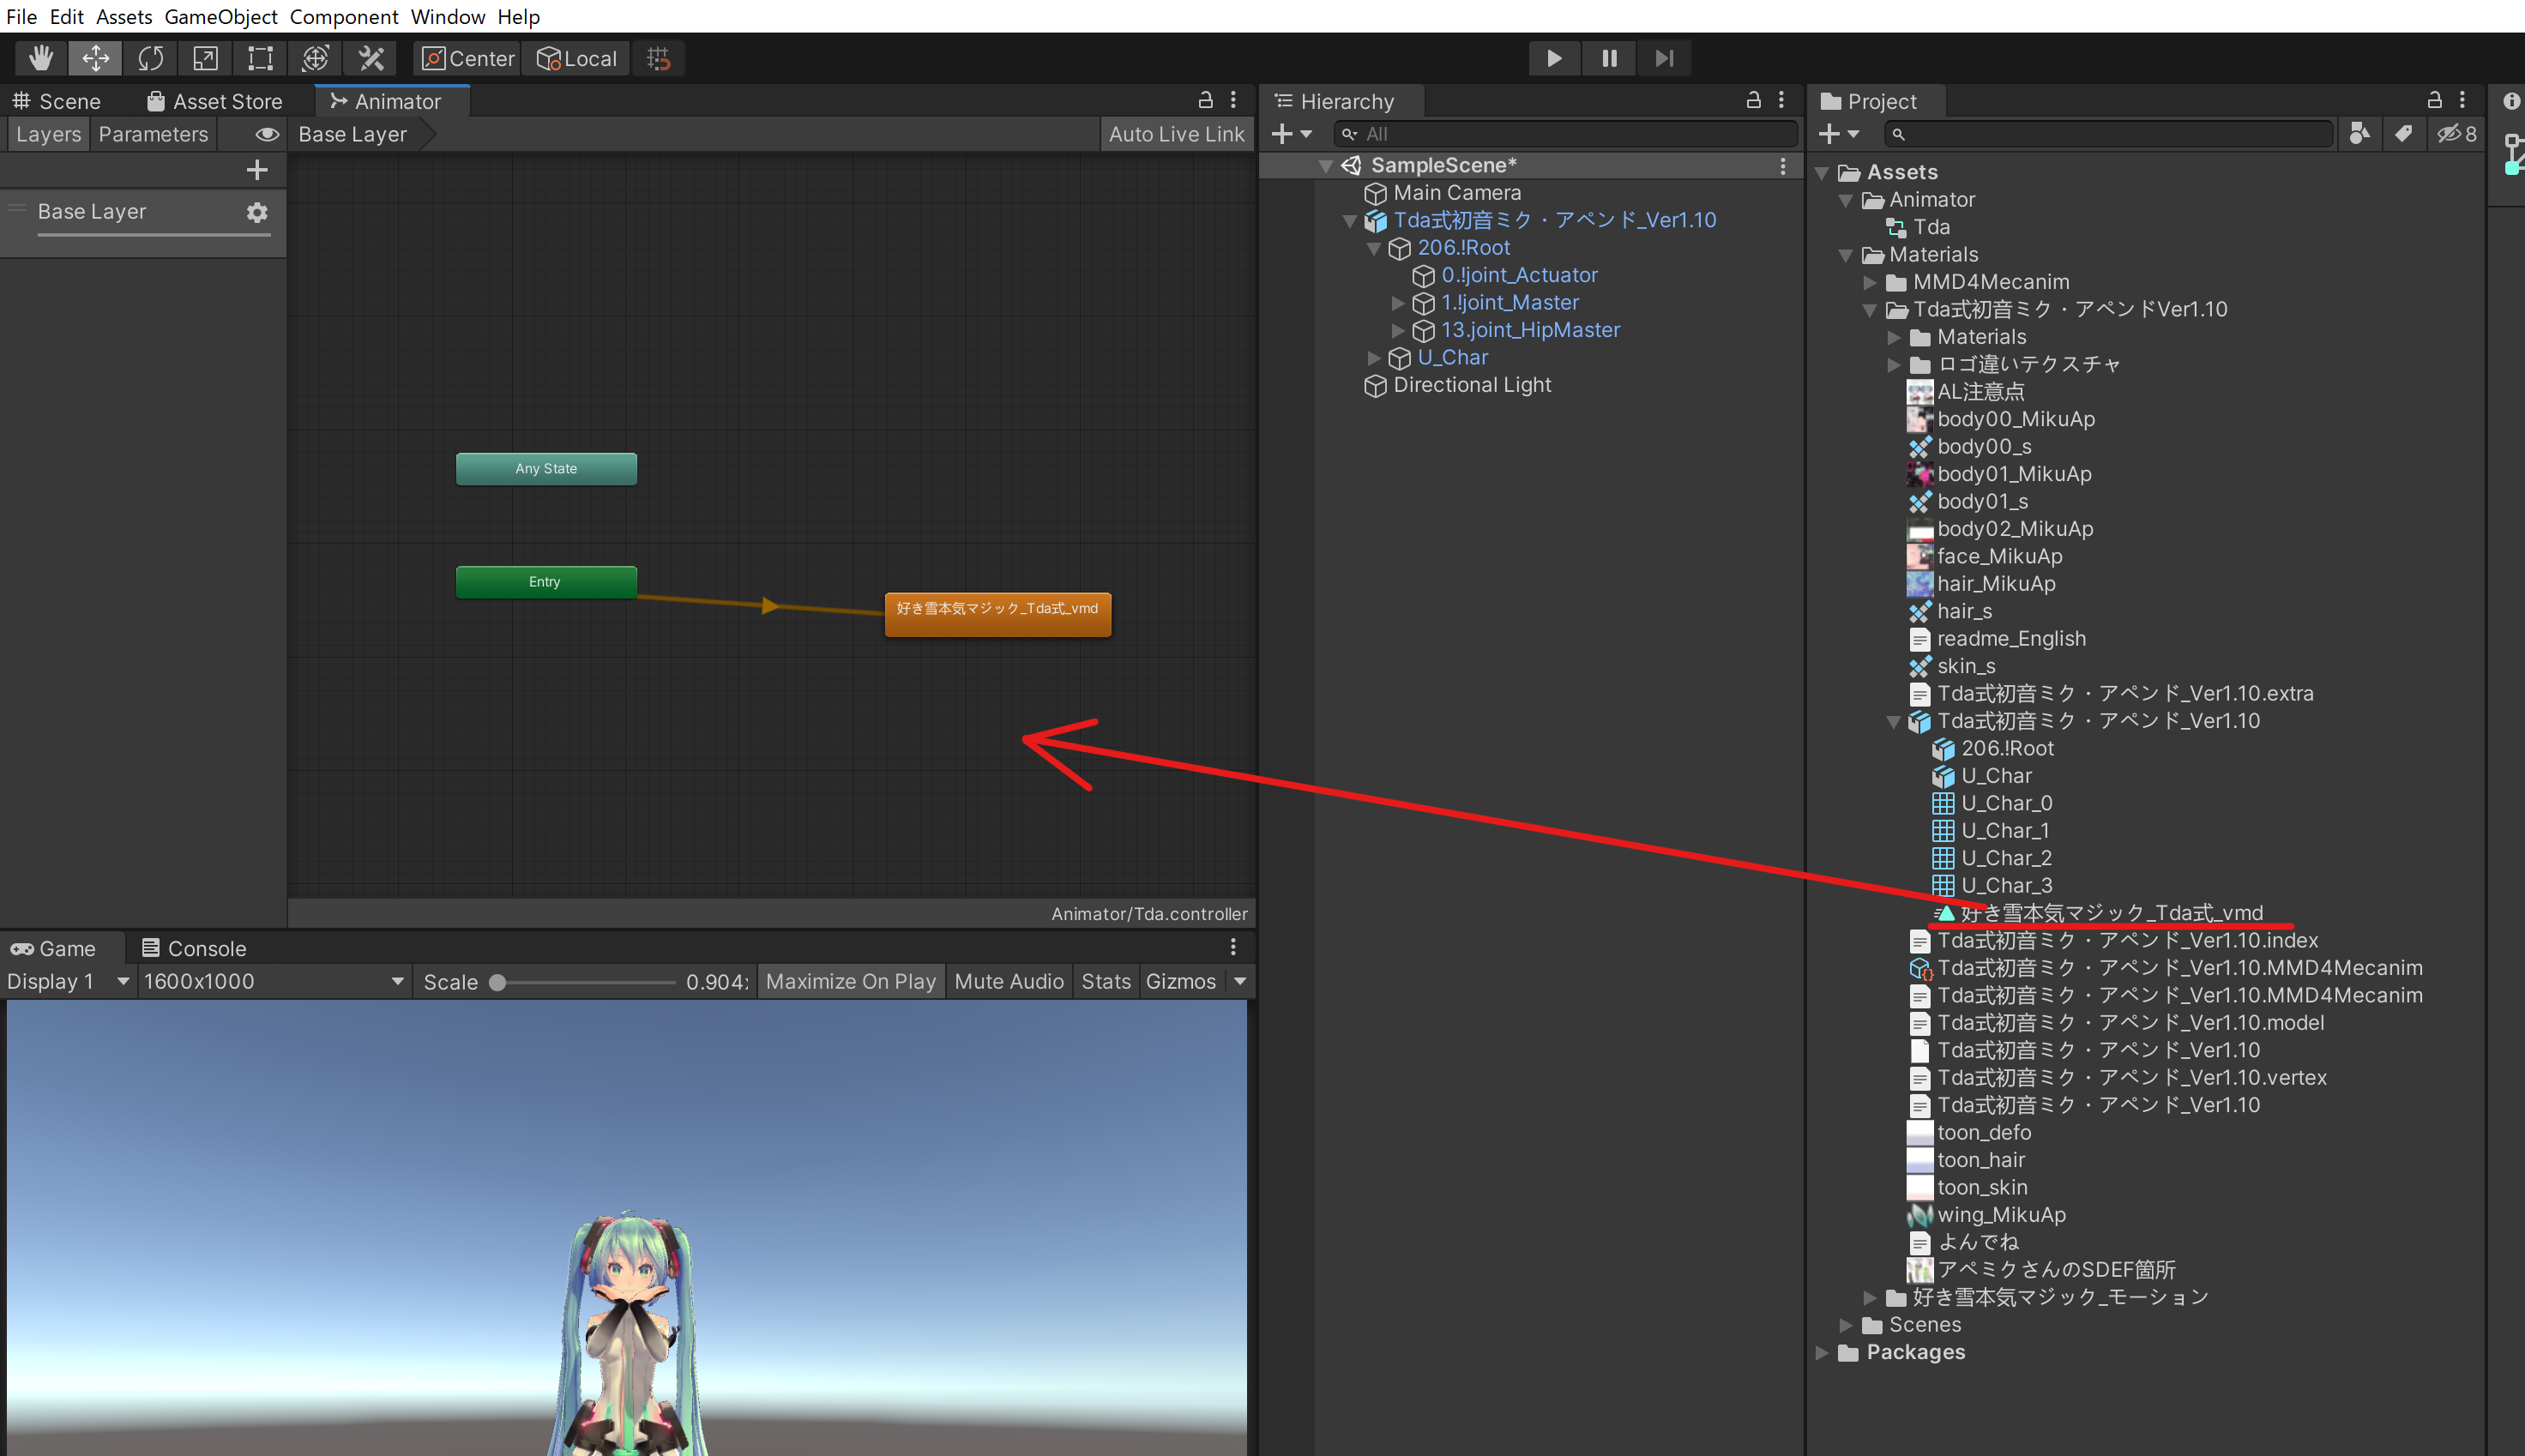The image size is (2525, 1456).
Task: Toggle the Stats overlay
Action: 1105,981
